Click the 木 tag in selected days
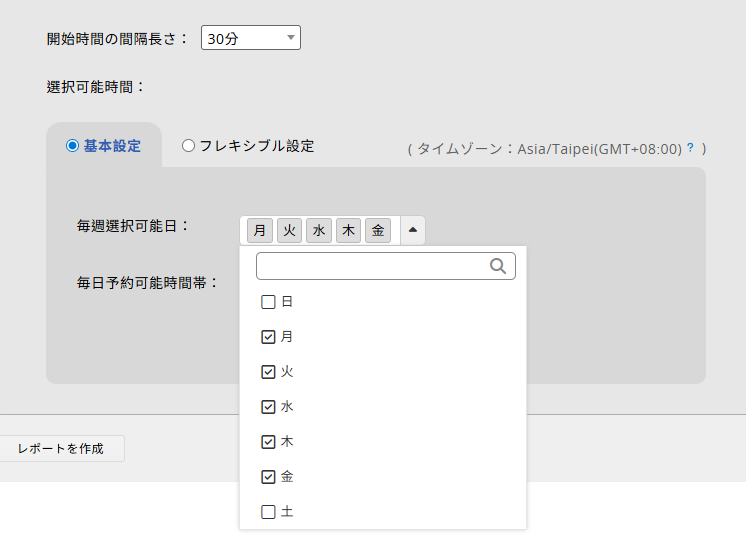 click(x=348, y=231)
